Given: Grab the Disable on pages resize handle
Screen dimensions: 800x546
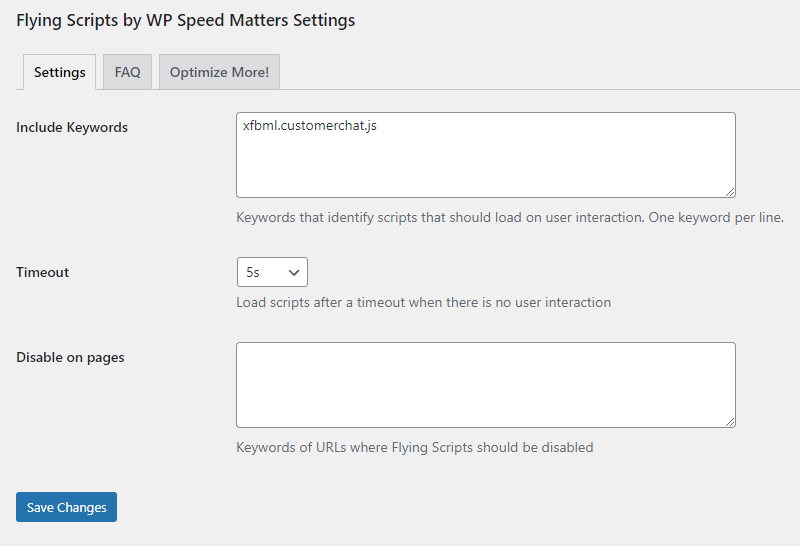Looking at the screenshot, I should [730, 421].
